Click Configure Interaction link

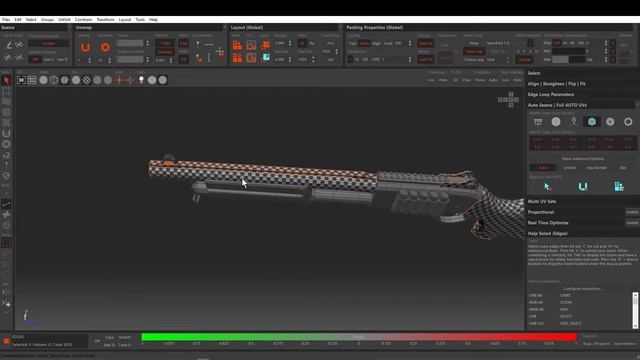click(x=582, y=289)
